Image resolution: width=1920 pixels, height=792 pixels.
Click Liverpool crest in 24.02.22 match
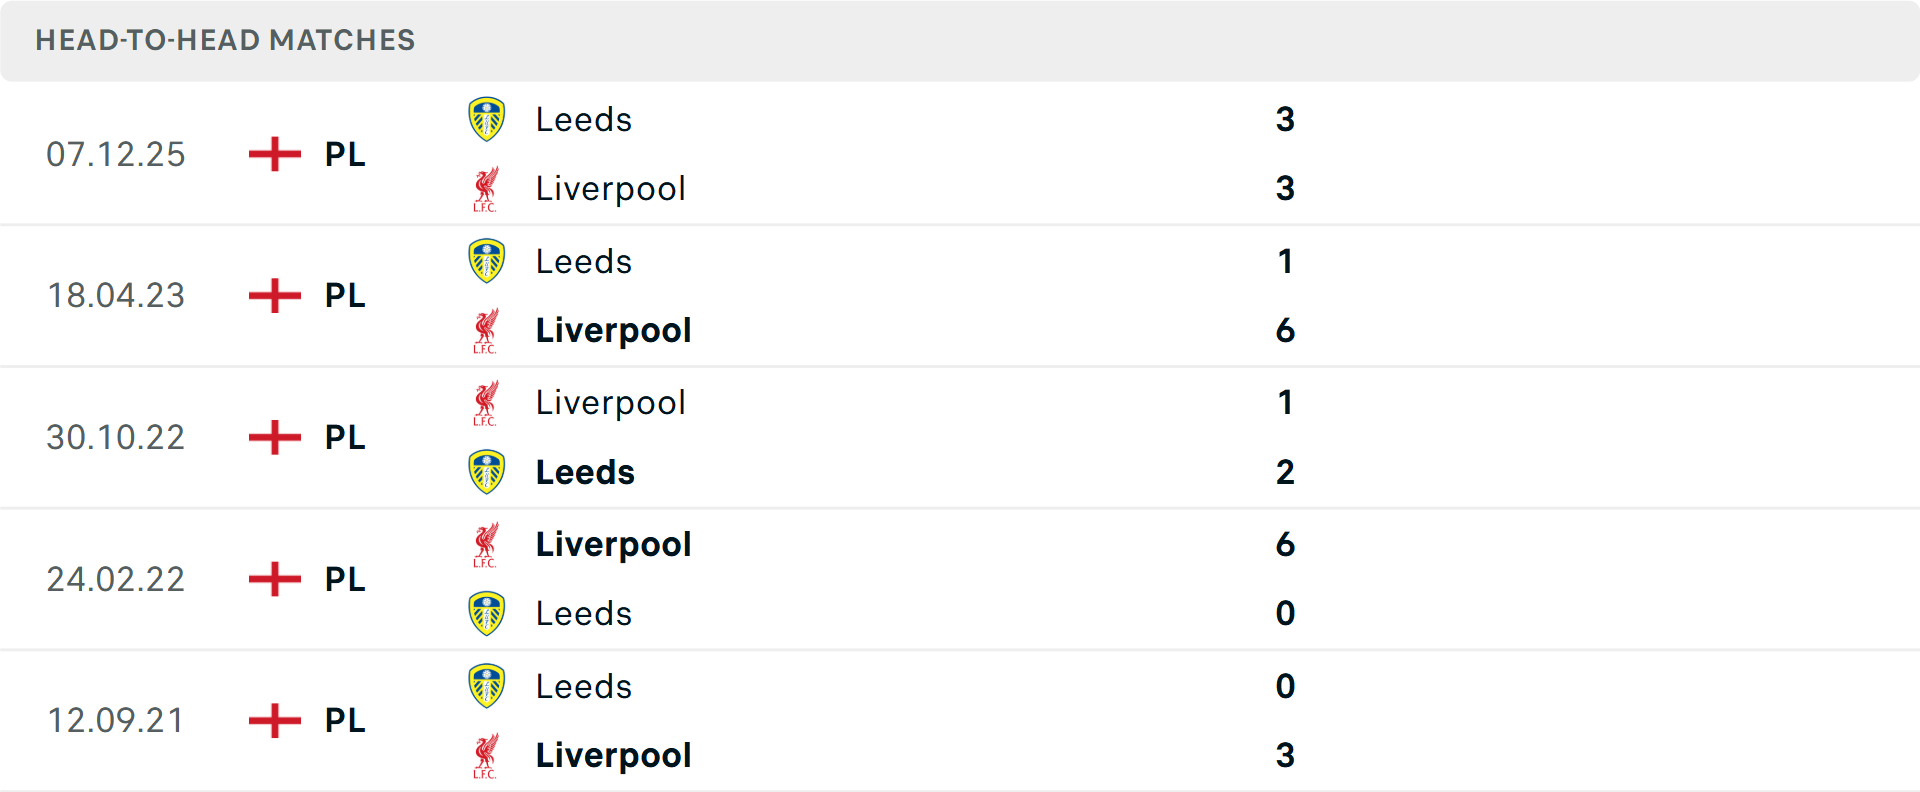click(486, 545)
